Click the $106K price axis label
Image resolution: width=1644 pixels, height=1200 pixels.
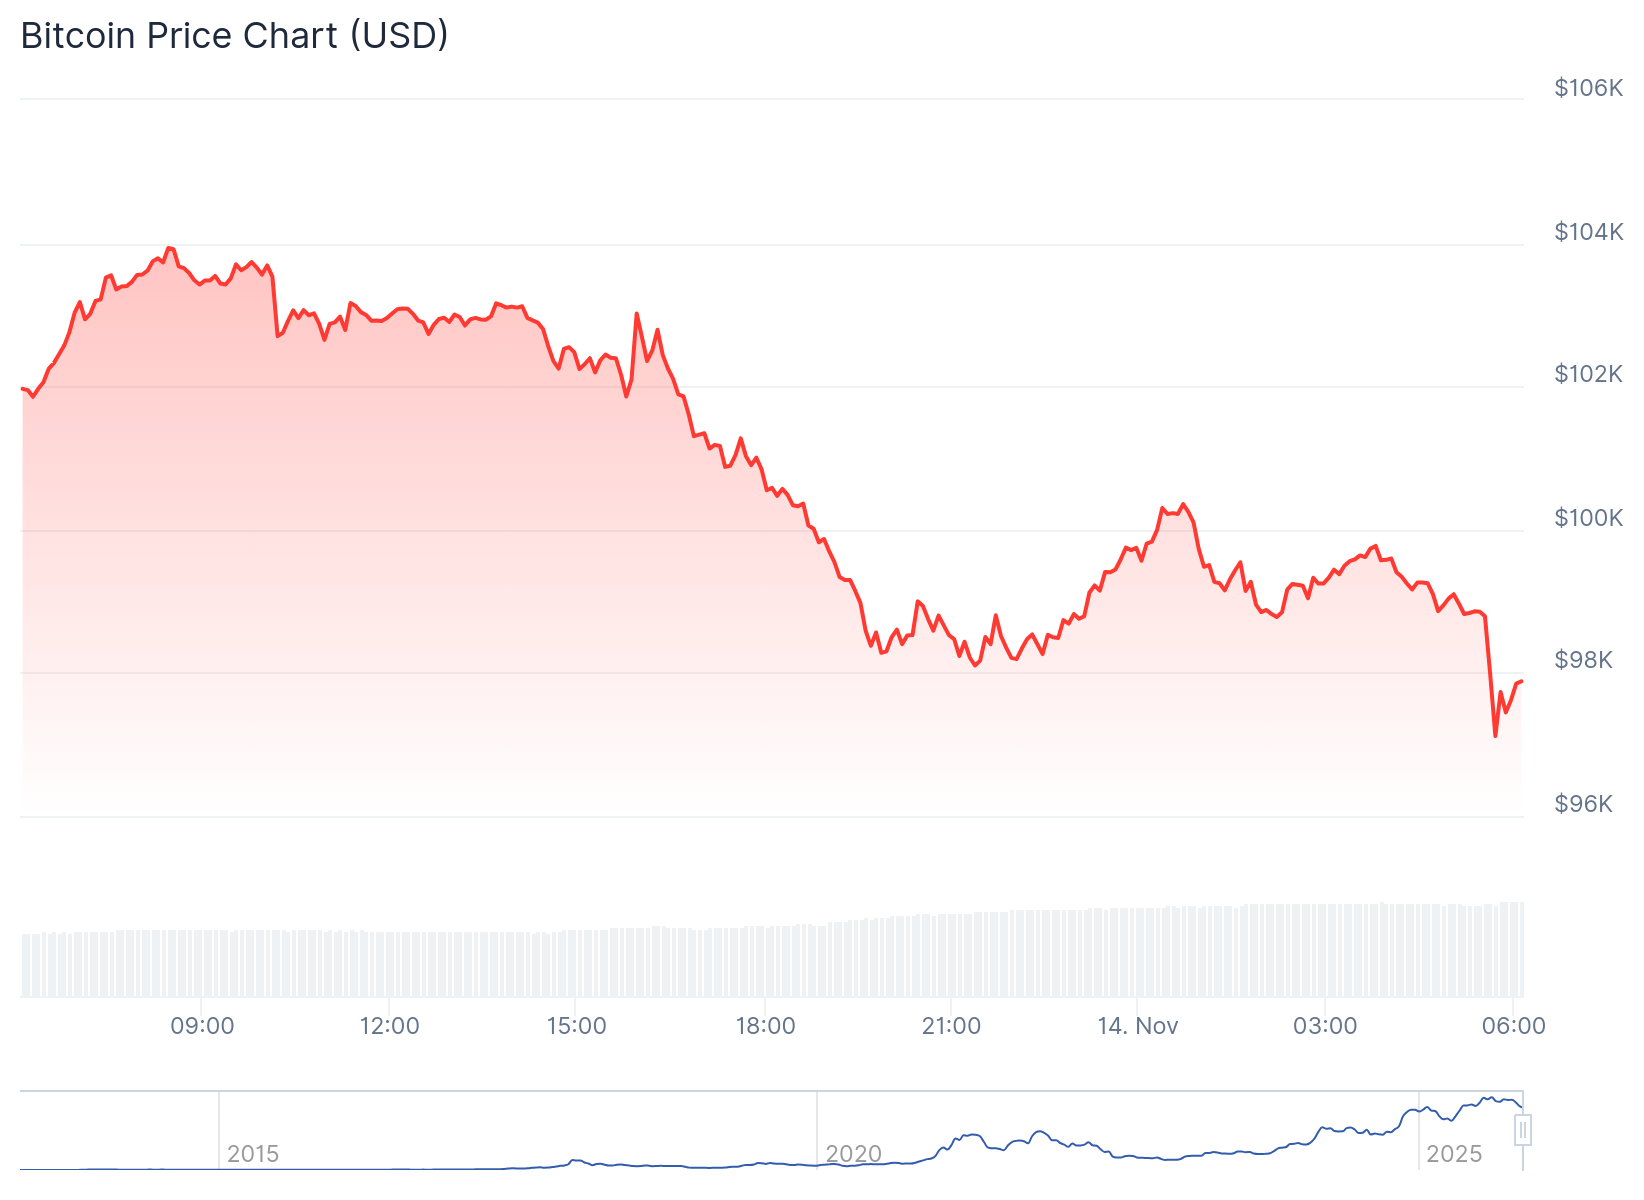pos(1588,88)
